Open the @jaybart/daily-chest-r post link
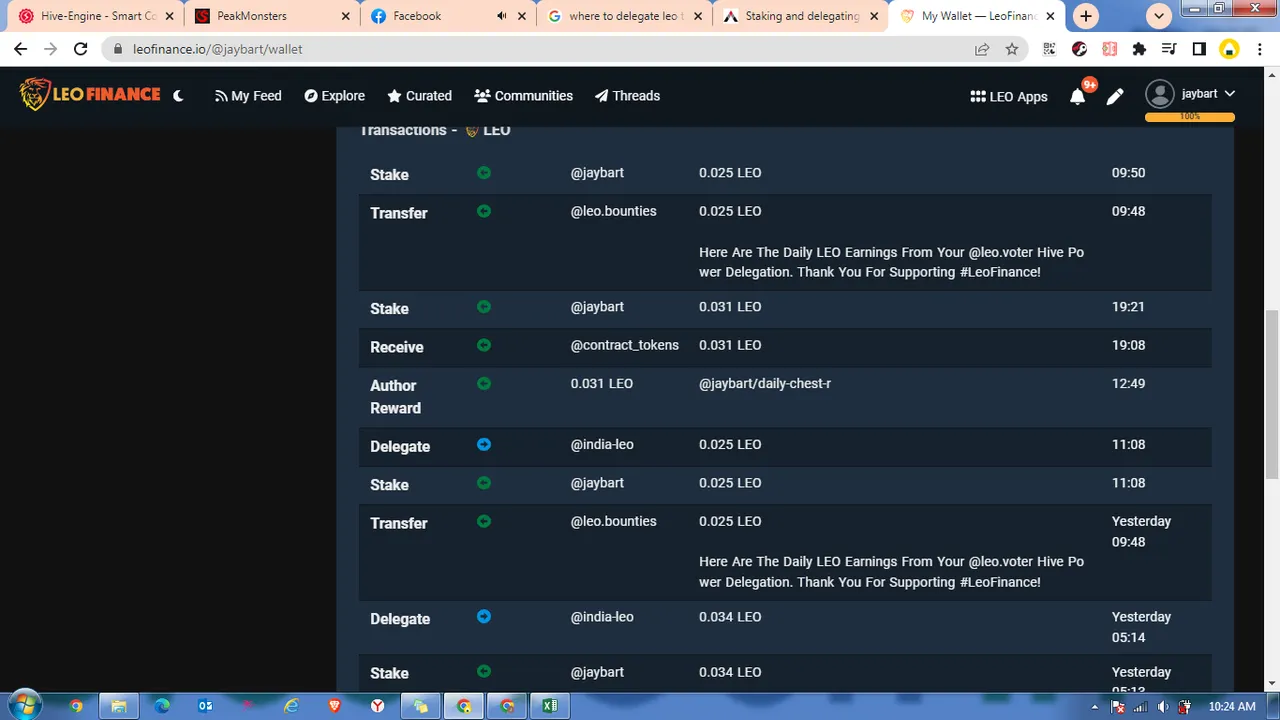Image resolution: width=1280 pixels, height=720 pixels. pos(765,383)
